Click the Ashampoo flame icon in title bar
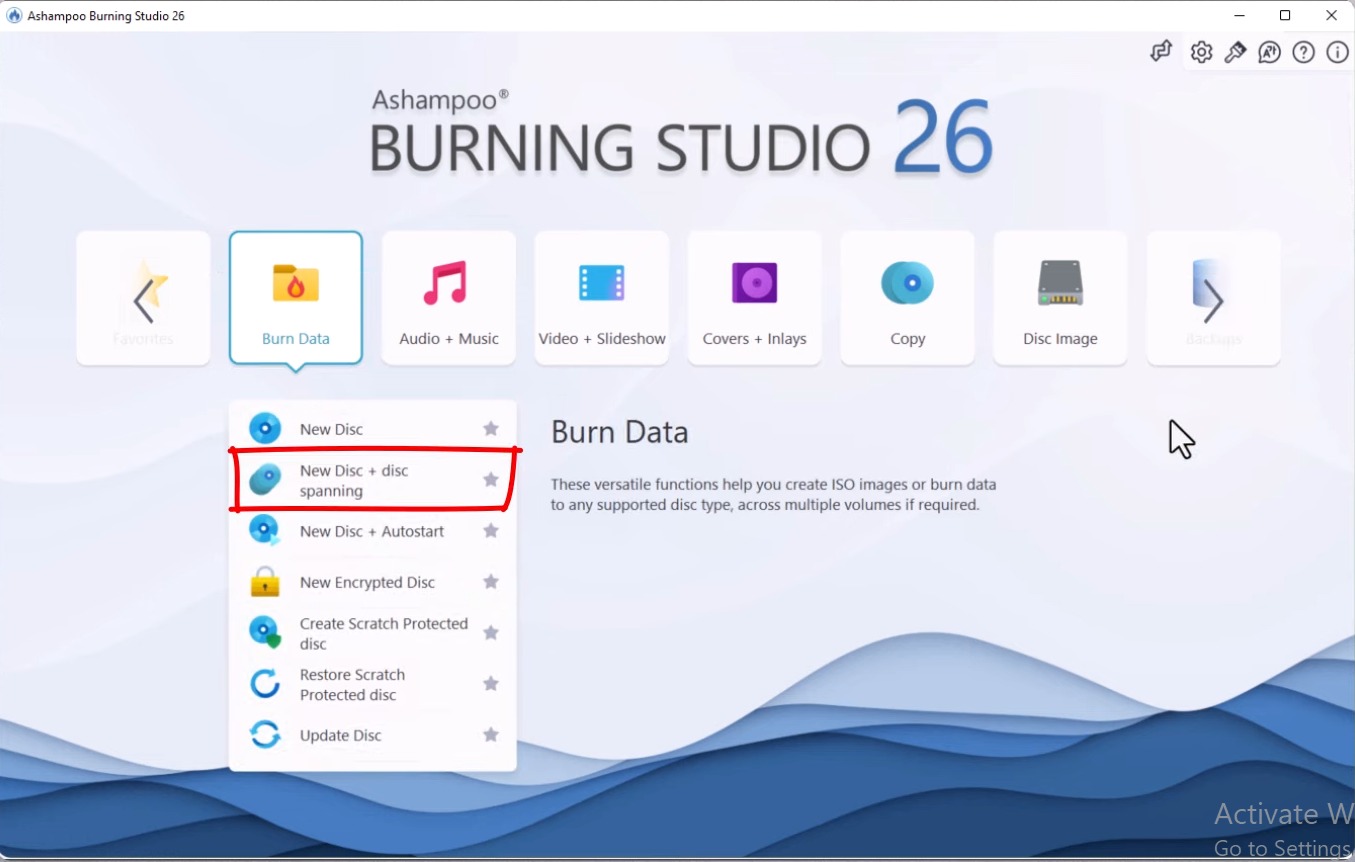Viewport: 1355px width, 862px height. point(14,16)
